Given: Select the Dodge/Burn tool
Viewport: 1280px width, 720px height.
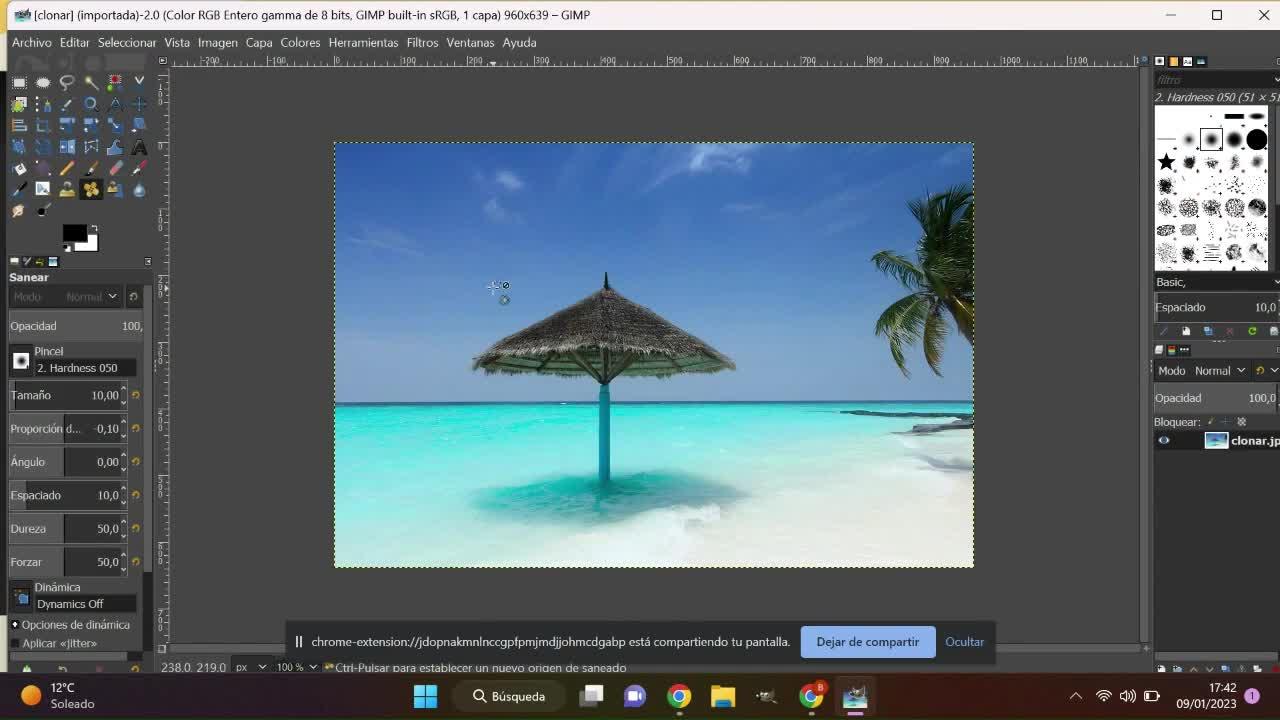Looking at the screenshot, I should 43,211.
